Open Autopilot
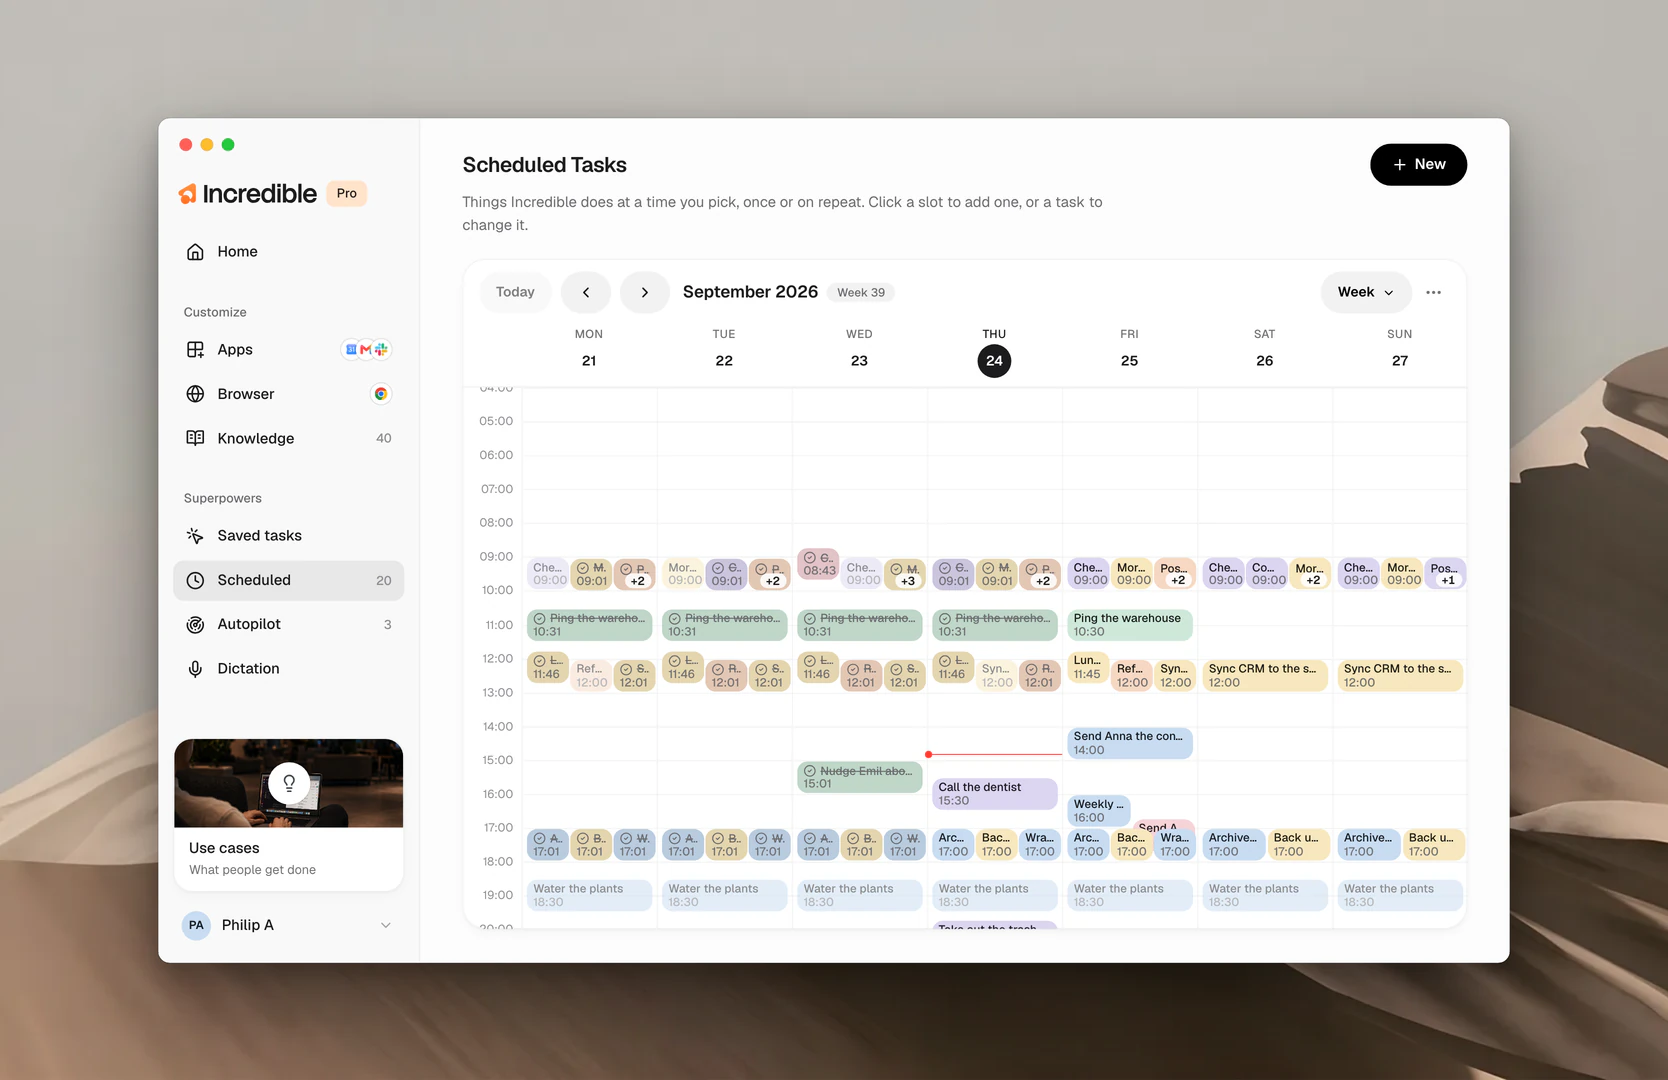The image size is (1668, 1080). coord(288,624)
